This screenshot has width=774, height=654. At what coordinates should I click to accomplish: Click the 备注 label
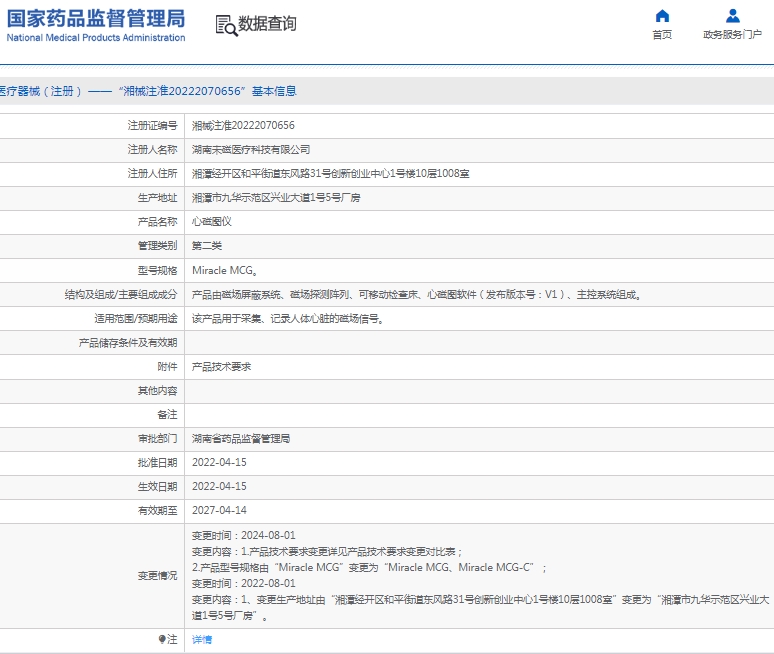tap(167, 415)
